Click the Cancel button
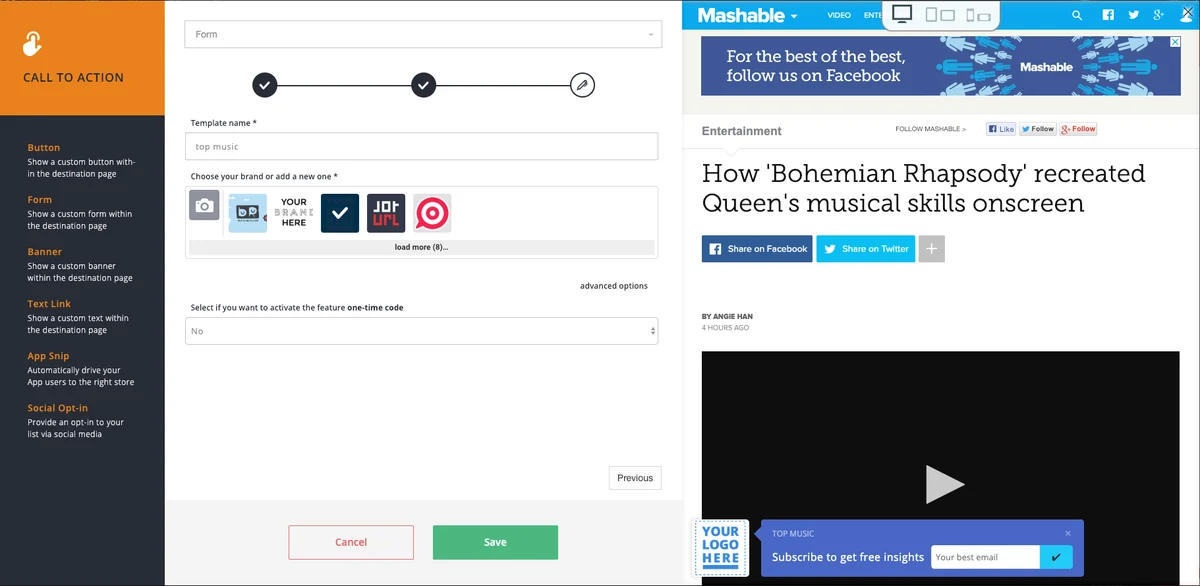 click(351, 542)
